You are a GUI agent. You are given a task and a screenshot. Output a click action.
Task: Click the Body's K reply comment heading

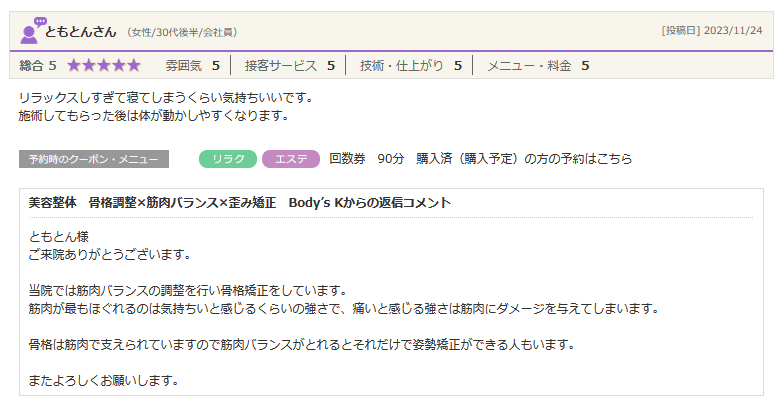point(240,203)
